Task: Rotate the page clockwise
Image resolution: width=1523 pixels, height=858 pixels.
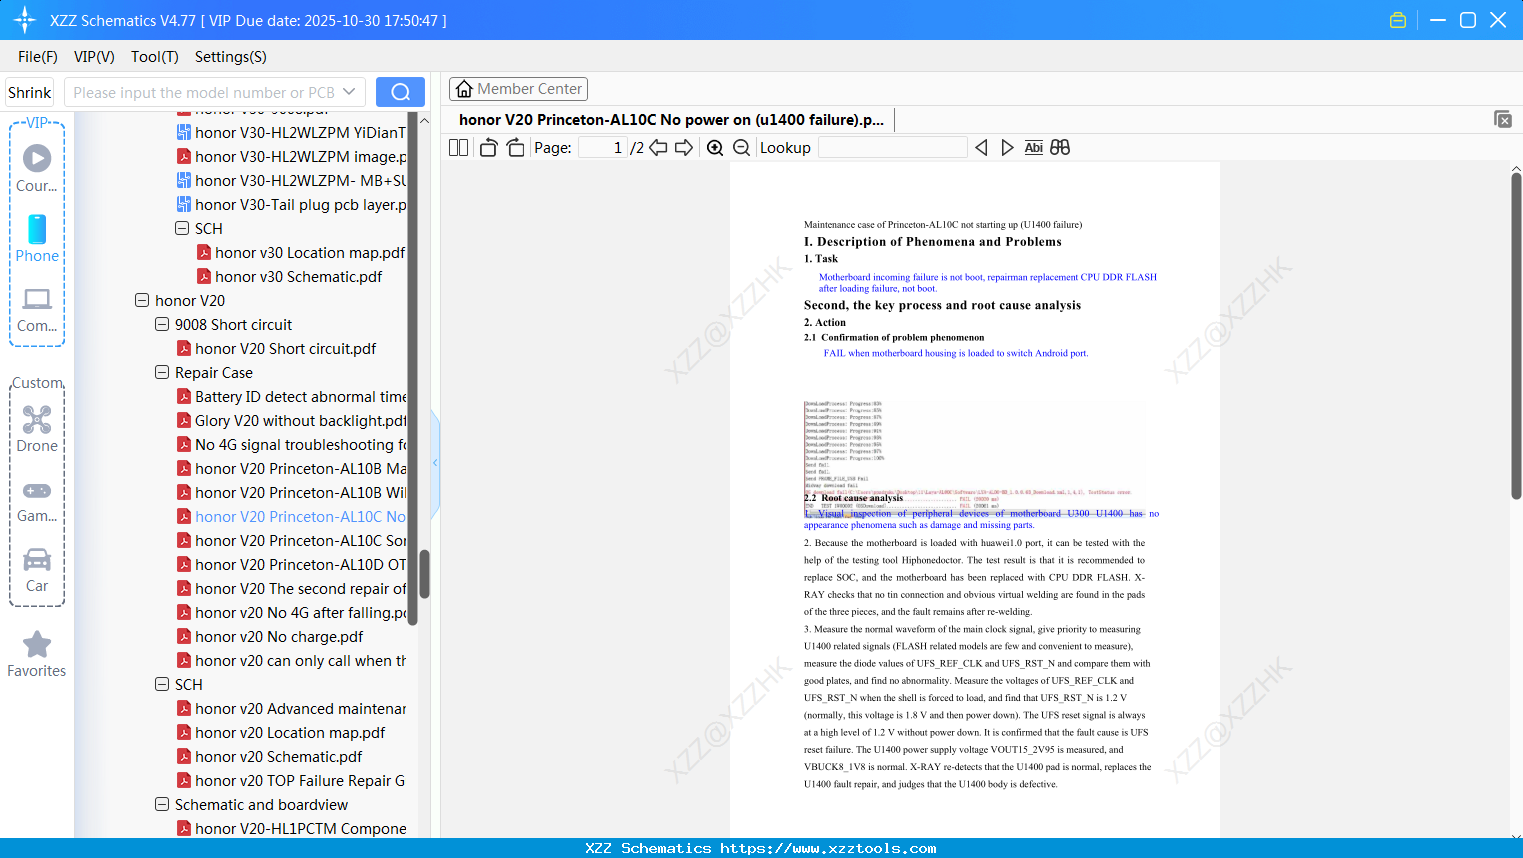Action: [515, 148]
